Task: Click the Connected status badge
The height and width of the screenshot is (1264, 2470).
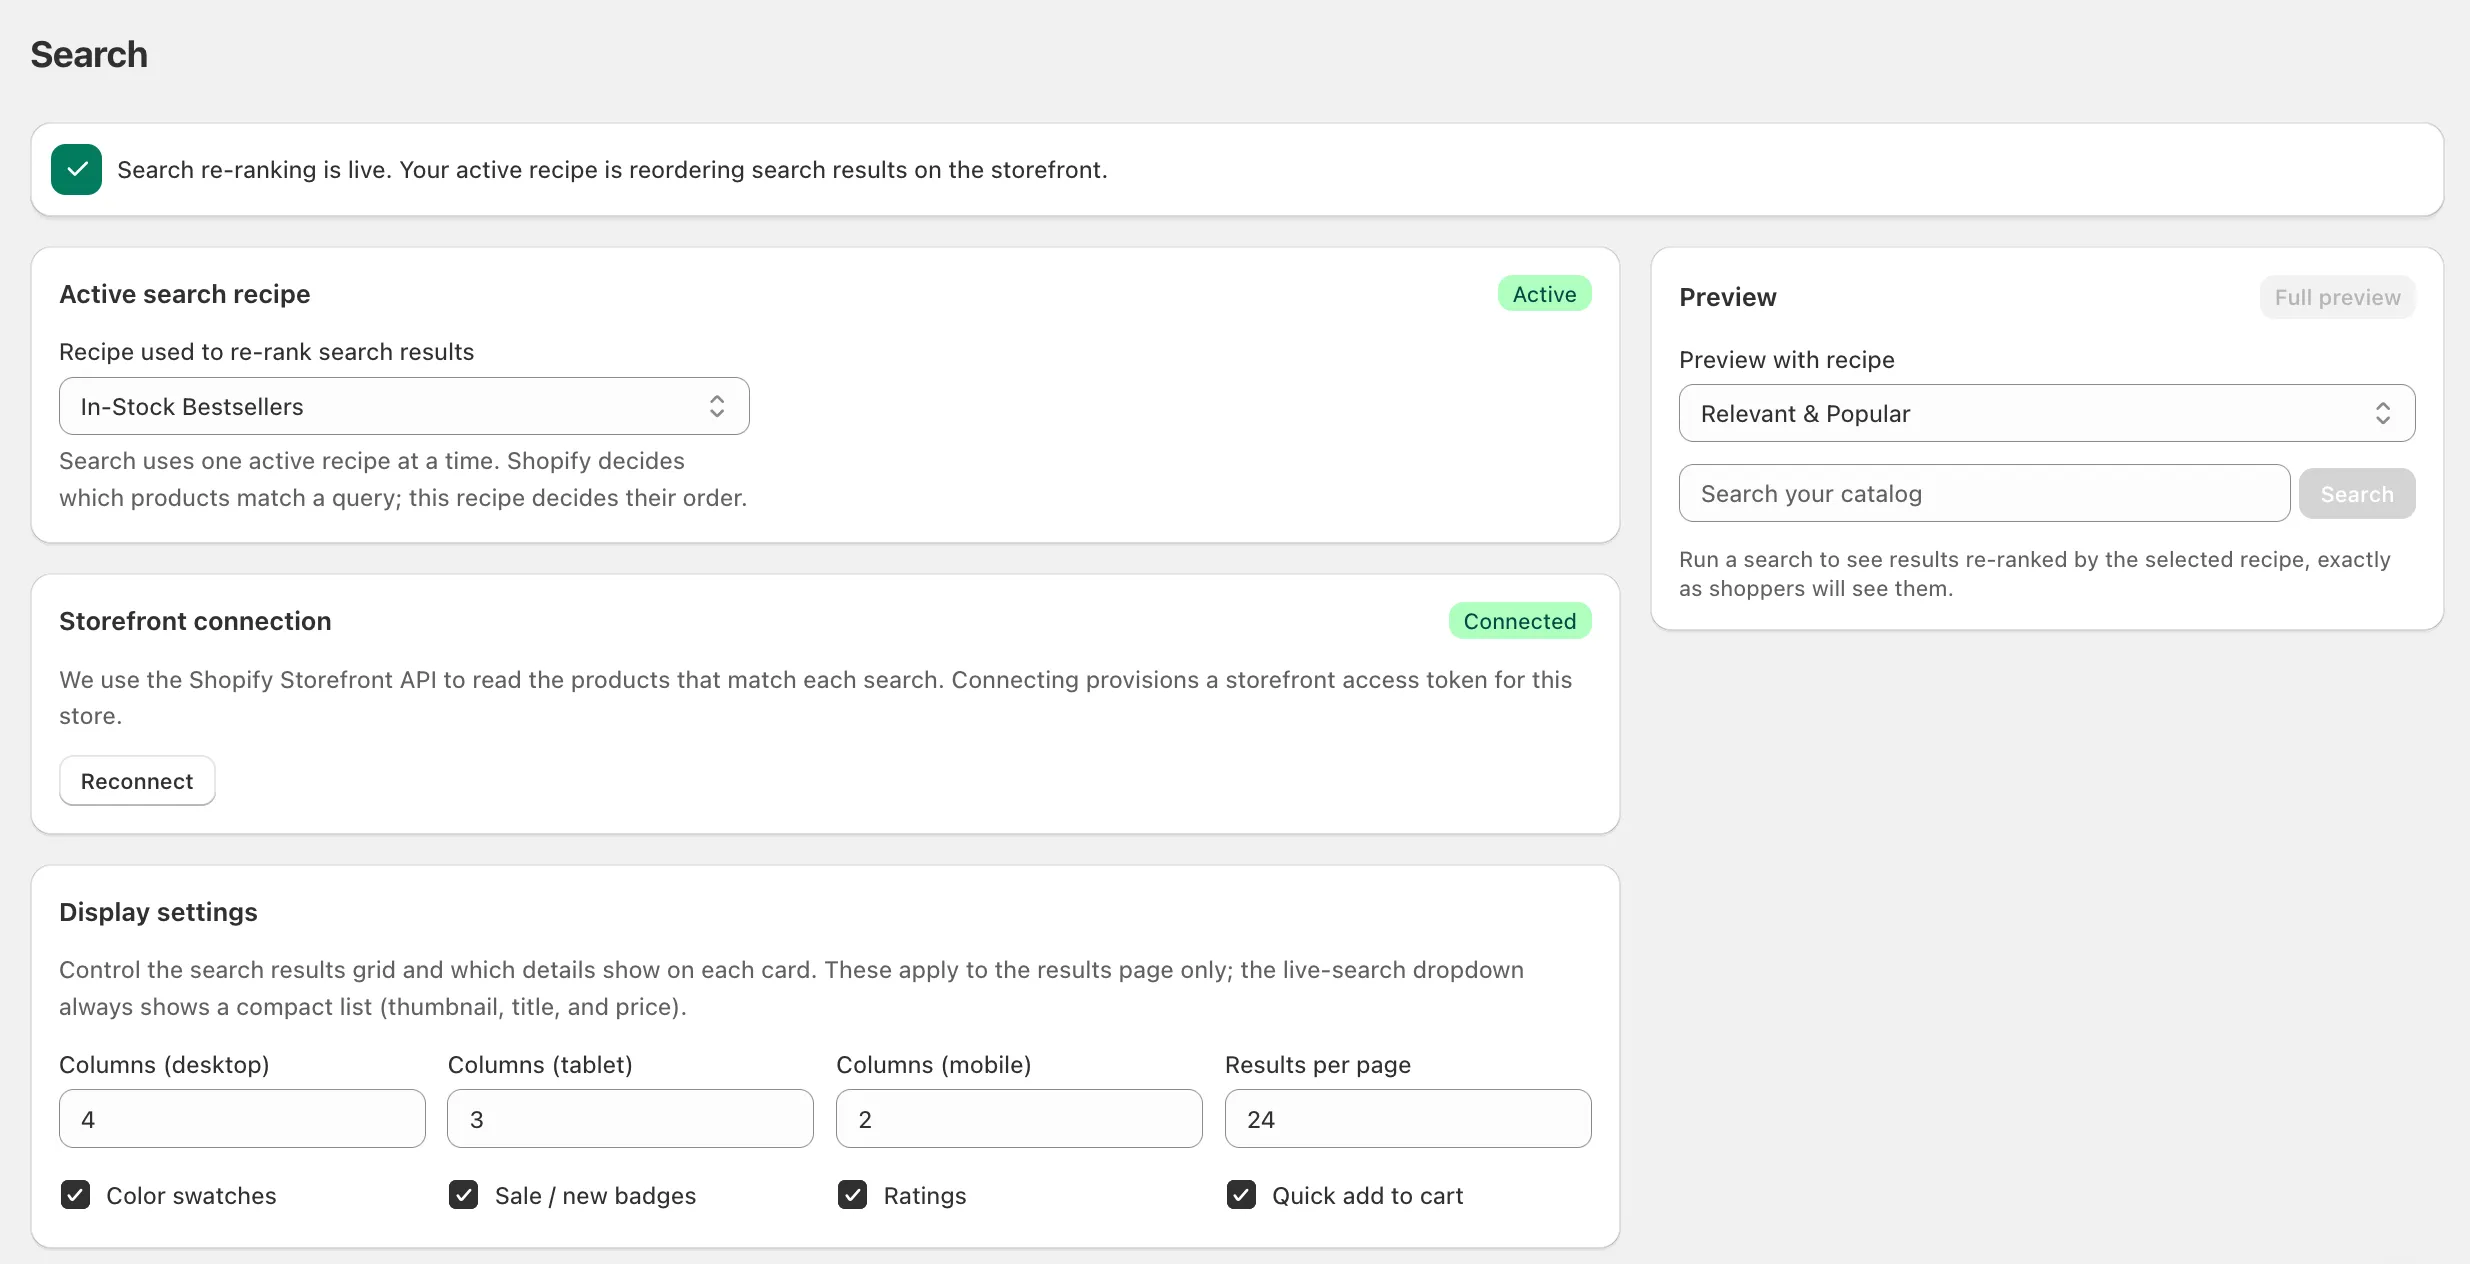Action: [x=1520, y=621]
